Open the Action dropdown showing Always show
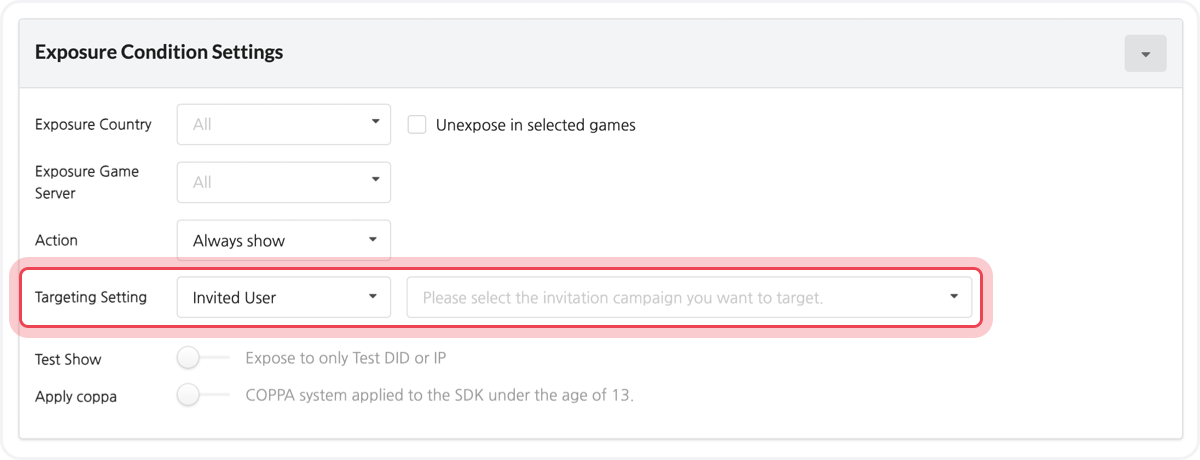Image resolution: width=1200 pixels, height=460 pixels. point(284,240)
